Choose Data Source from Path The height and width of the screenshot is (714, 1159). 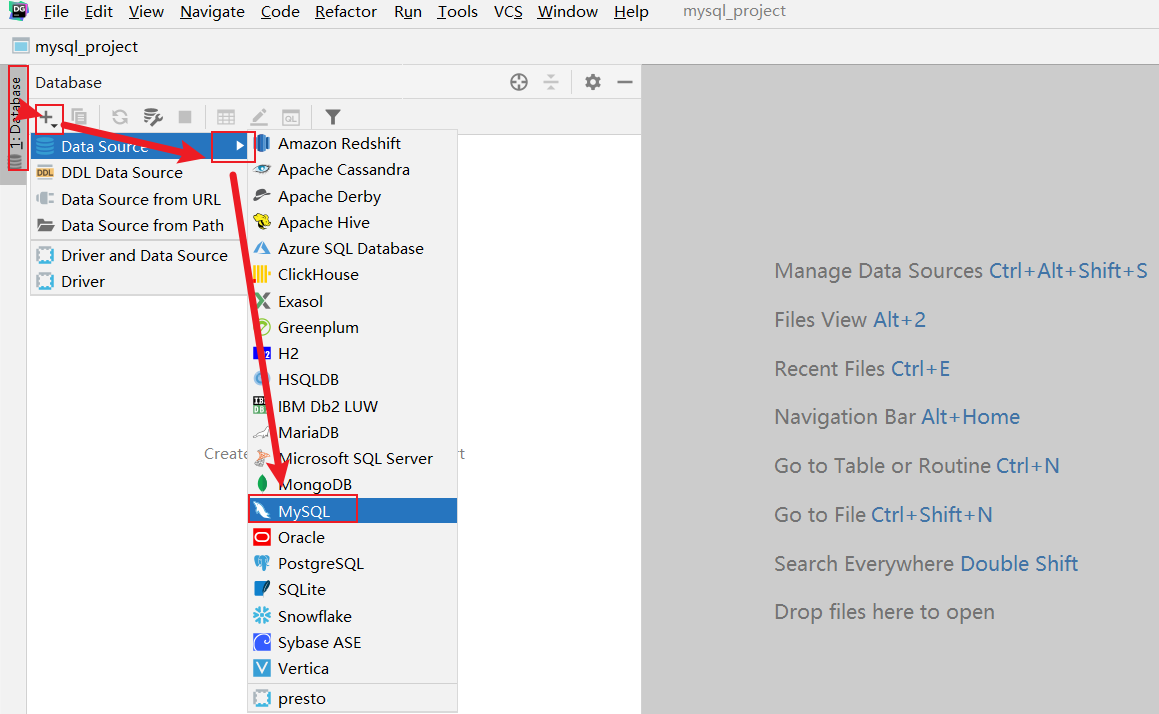(140, 225)
